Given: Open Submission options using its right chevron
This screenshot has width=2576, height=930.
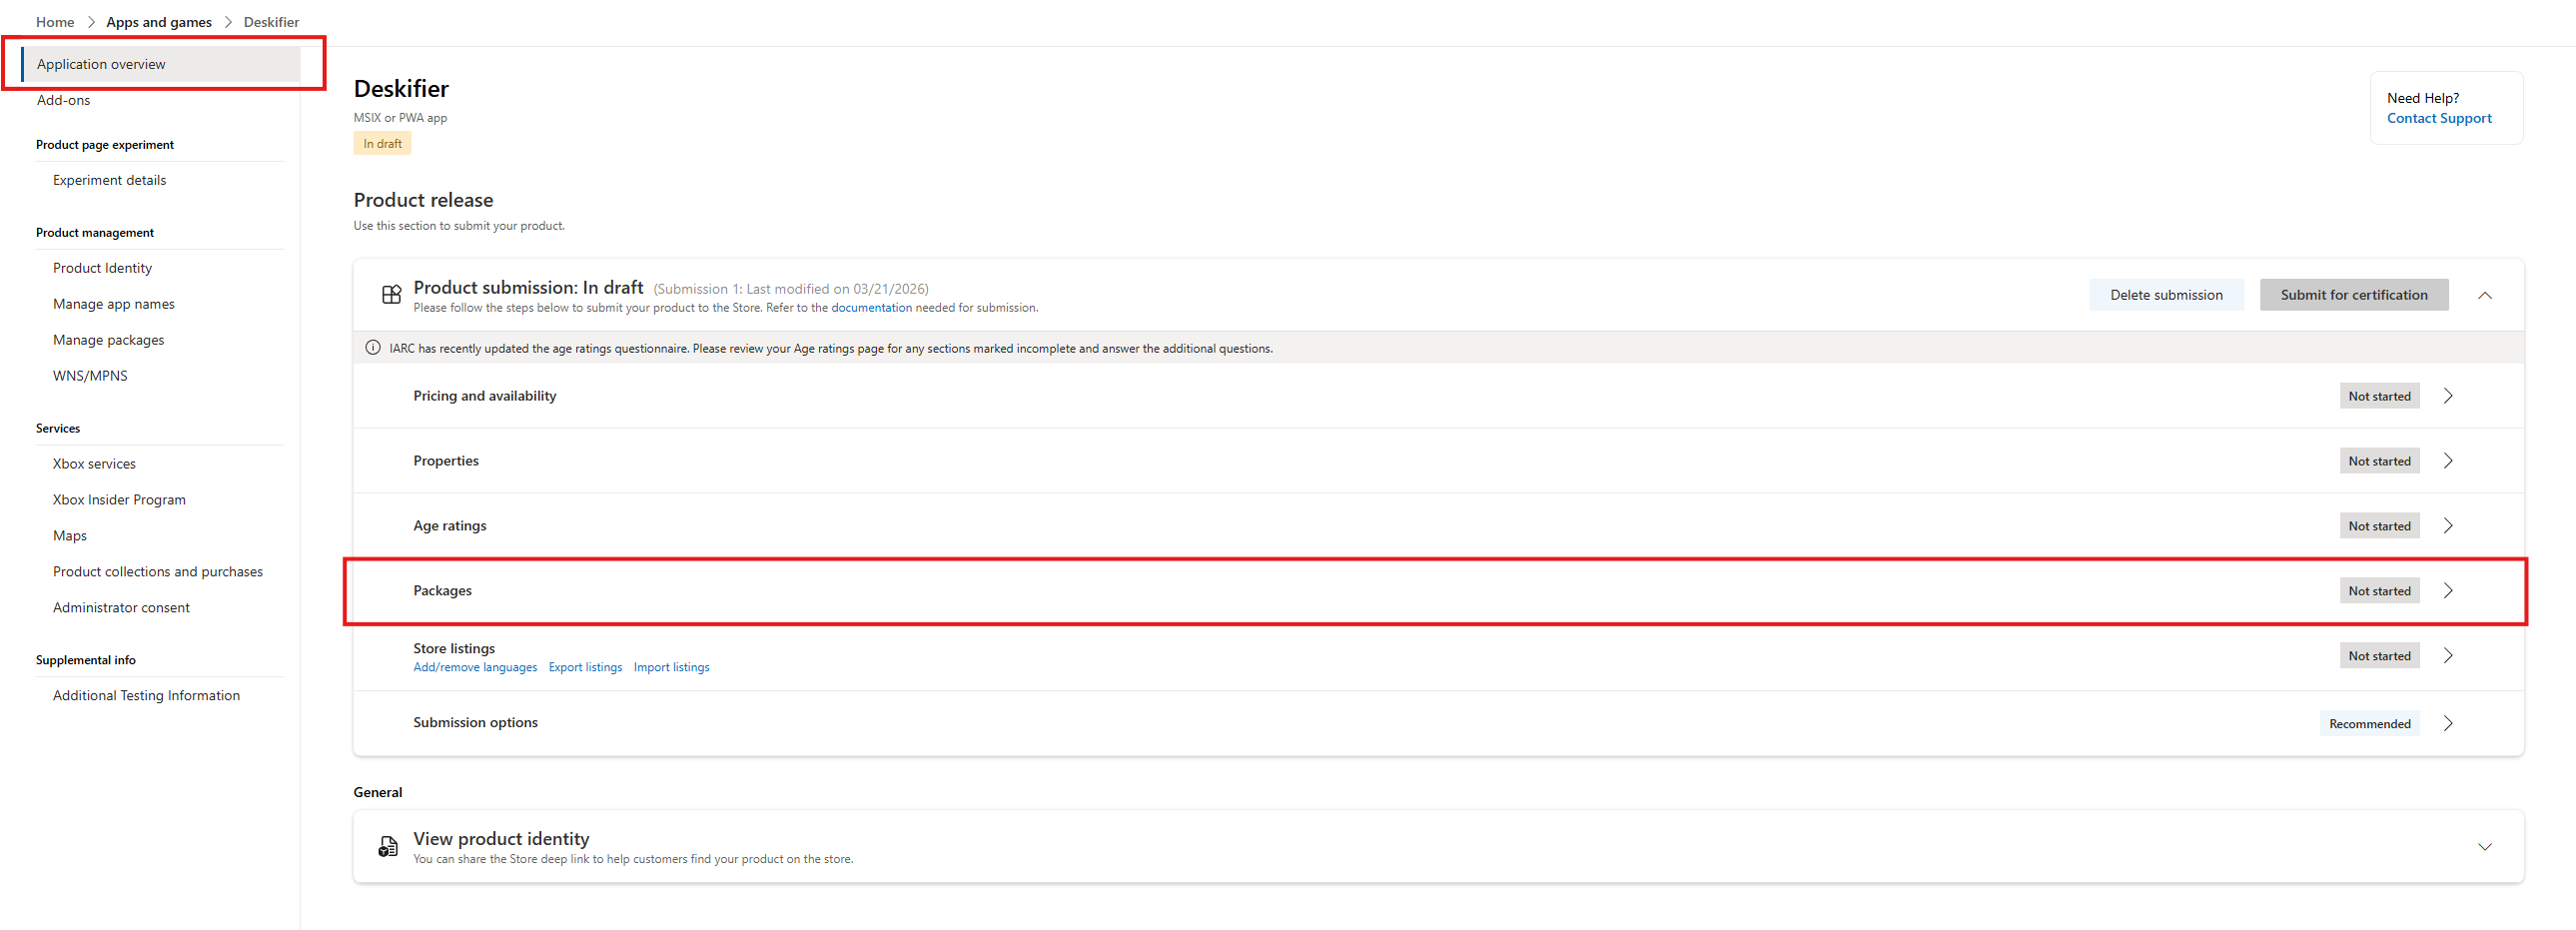Looking at the screenshot, I should [2448, 724].
